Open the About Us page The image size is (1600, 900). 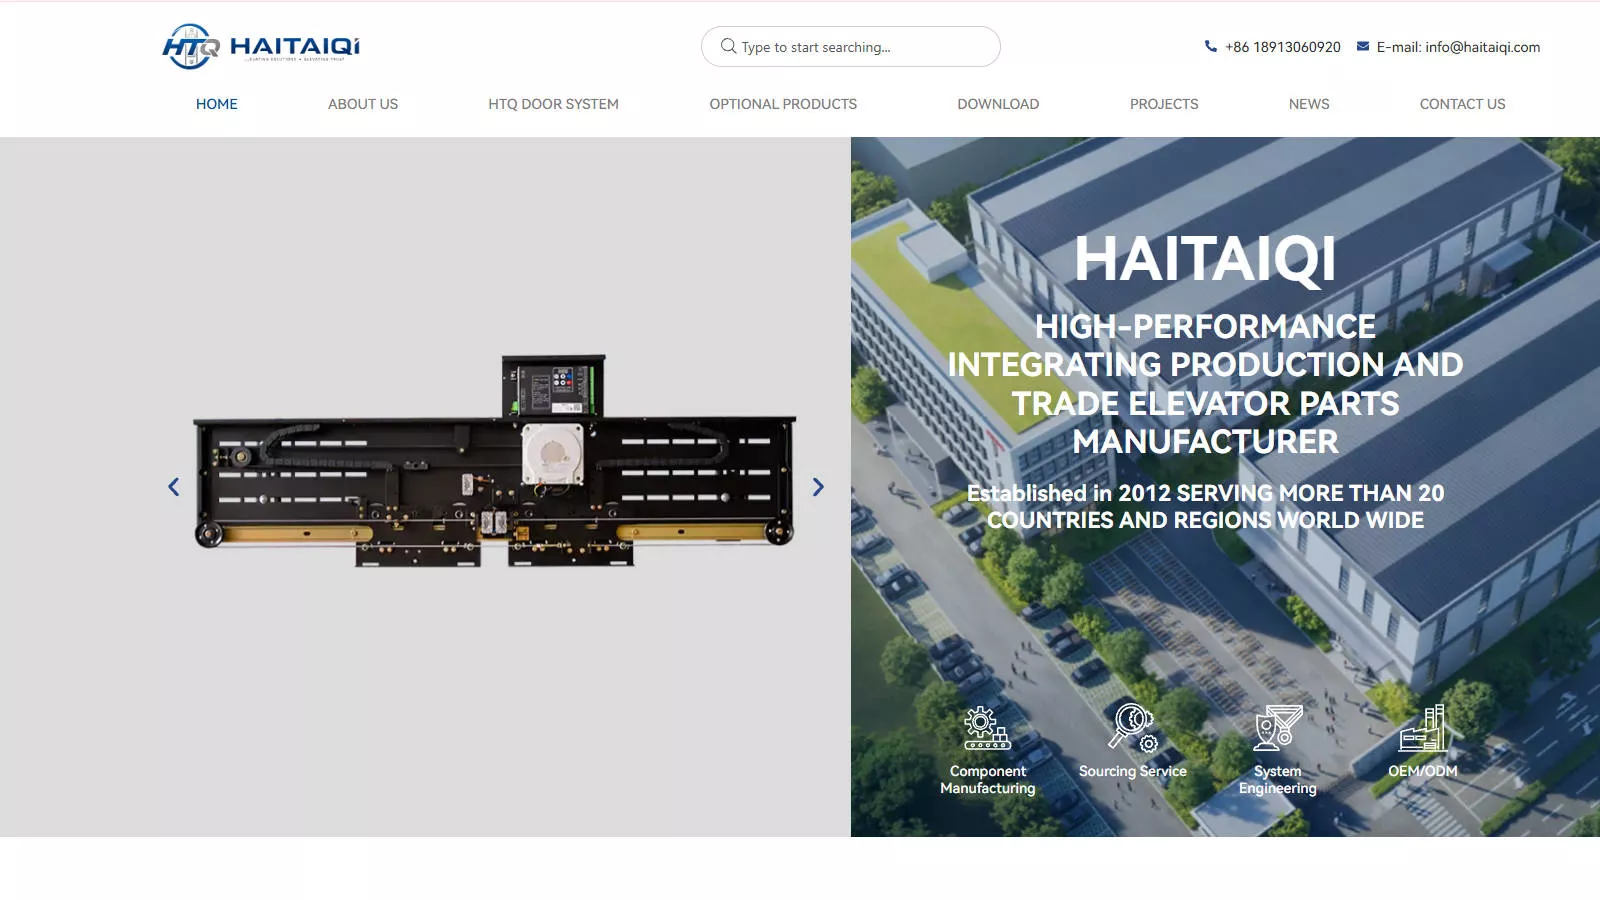coord(363,104)
